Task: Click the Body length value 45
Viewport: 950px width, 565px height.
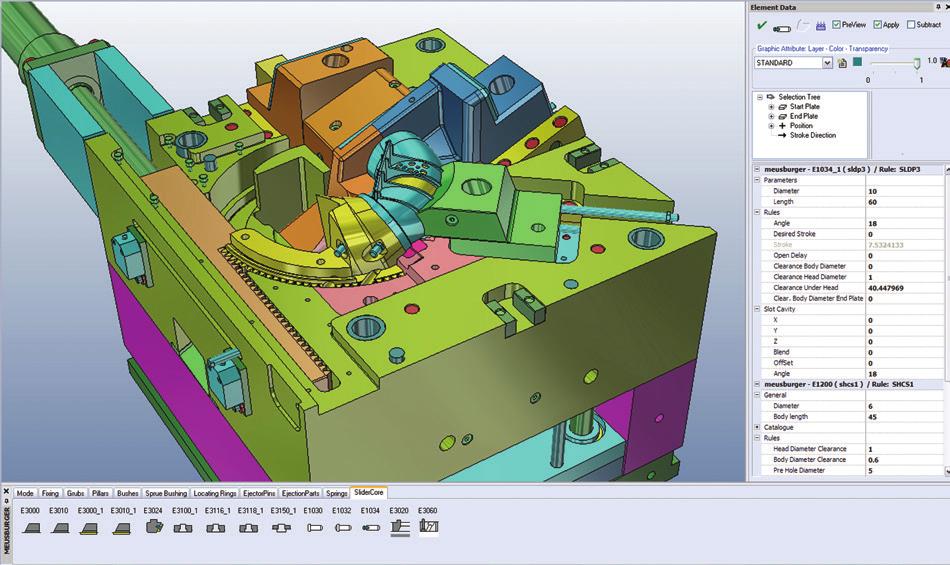Action: [x=905, y=417]
